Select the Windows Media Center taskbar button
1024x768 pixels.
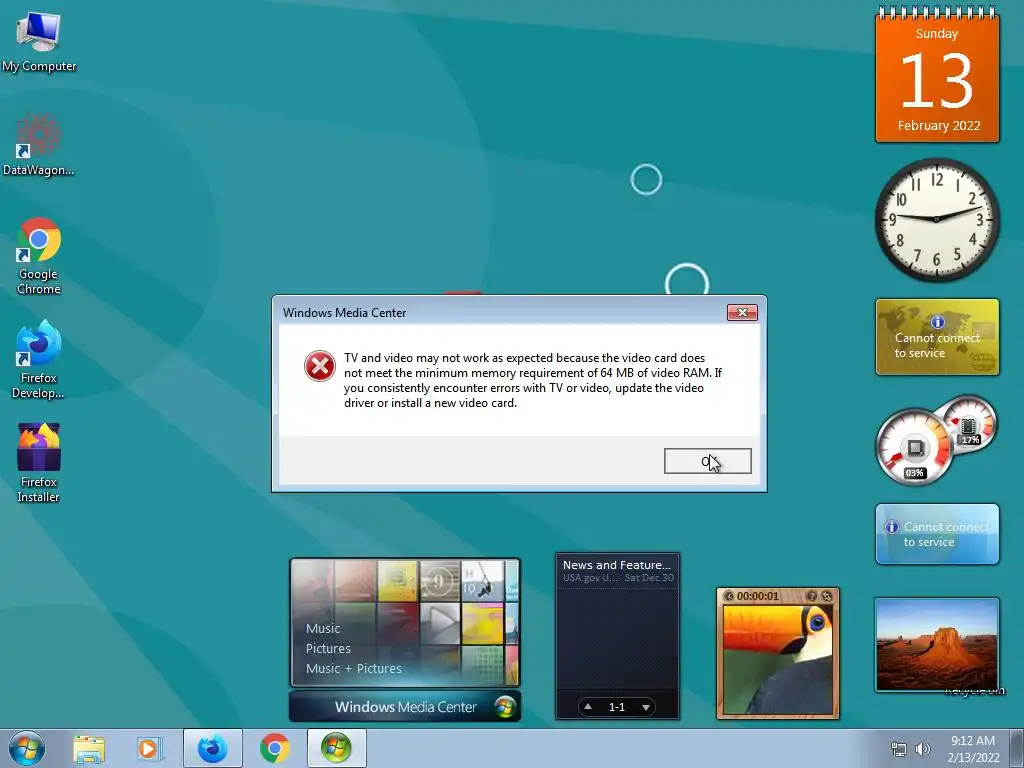pyautogui.click(x=336, y=748)
